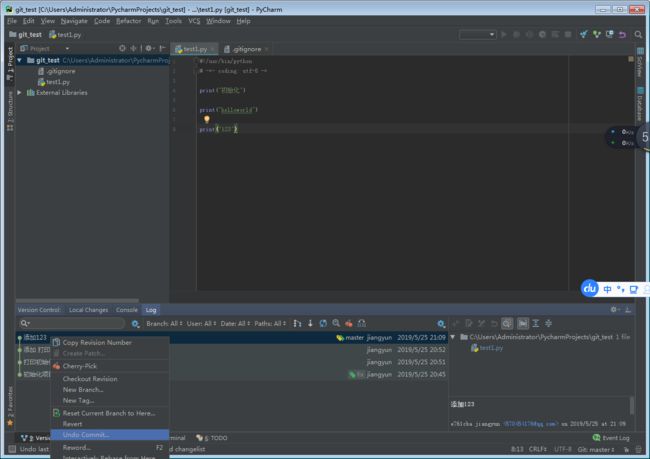Open the Navigate menu
This screenshot has height=459, width=650.
74,21
